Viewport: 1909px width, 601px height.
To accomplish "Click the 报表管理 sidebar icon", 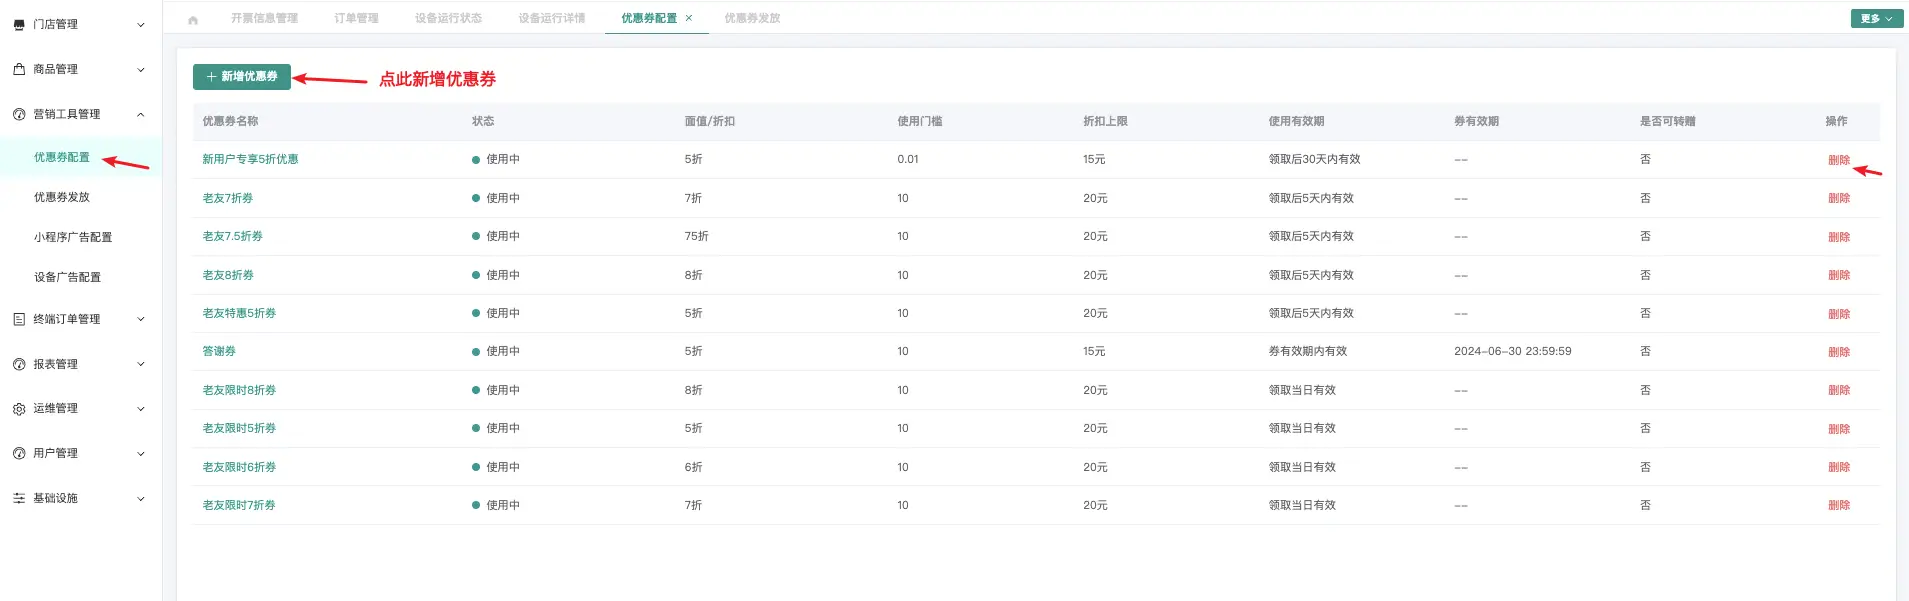I will click(19, 364).
